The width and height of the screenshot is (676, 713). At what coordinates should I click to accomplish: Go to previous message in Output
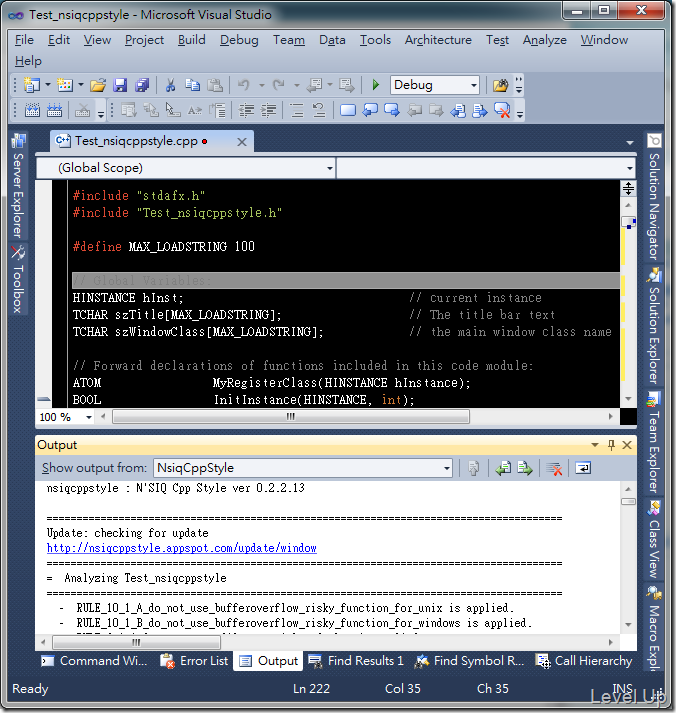[503, 468]
